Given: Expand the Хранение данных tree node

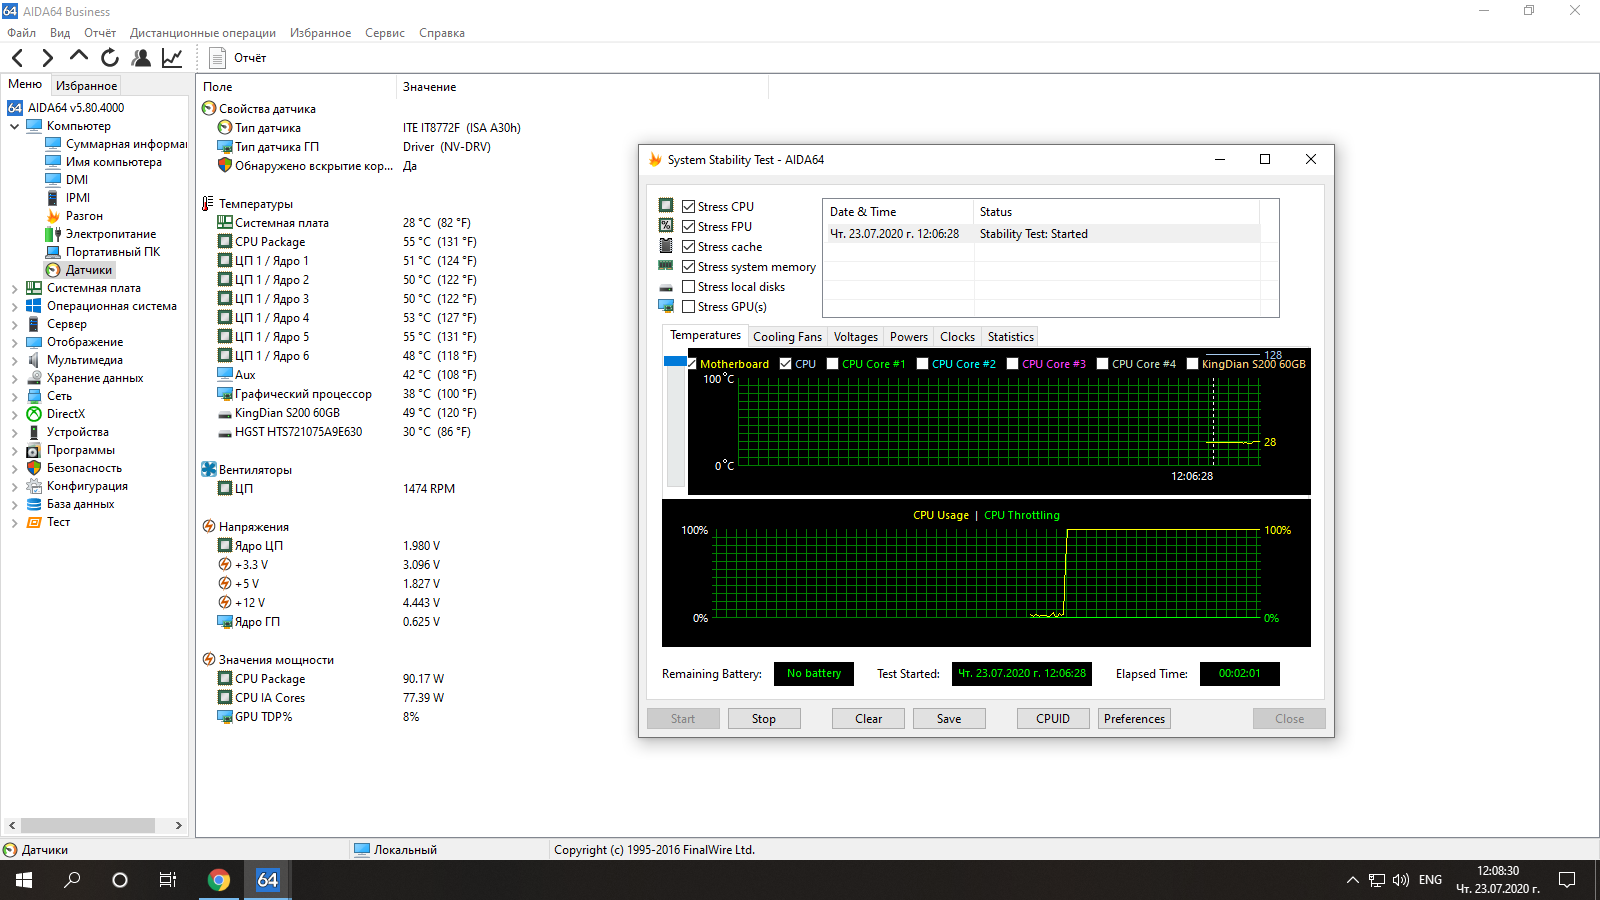Looking at the screenshot, I should tap(15, 378).
